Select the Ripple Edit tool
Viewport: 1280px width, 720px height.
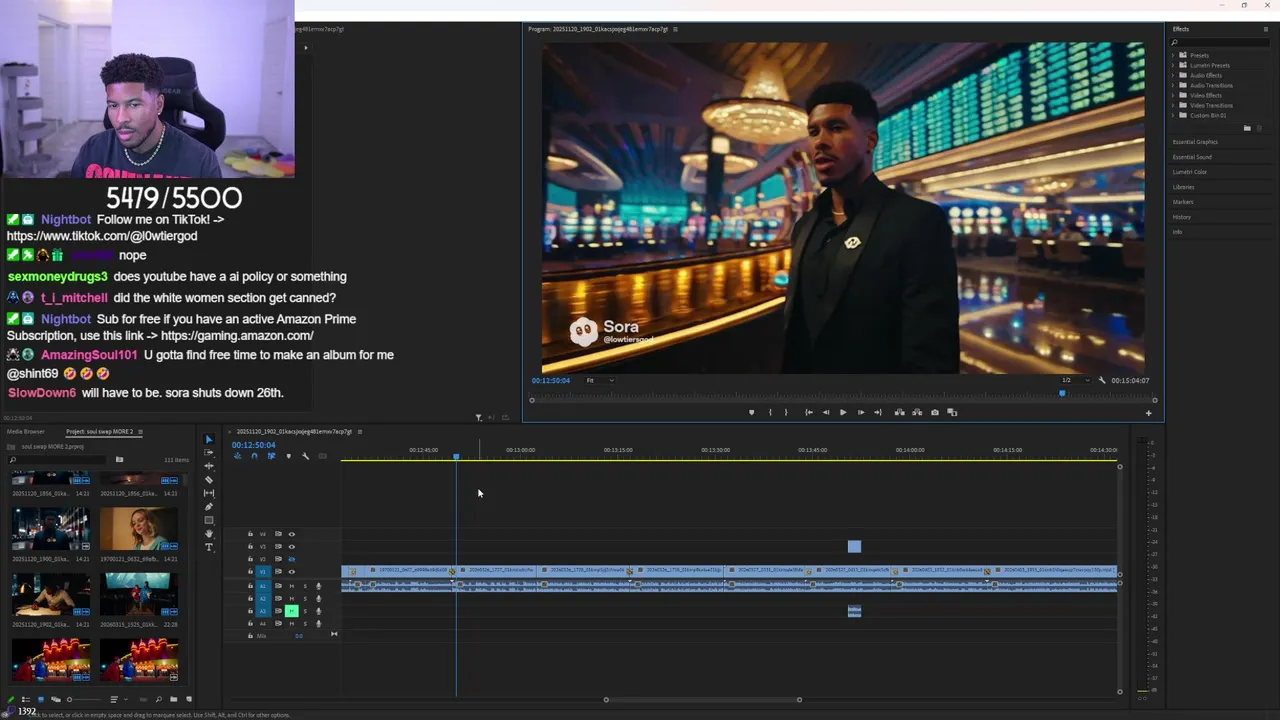tap(209, 466)
